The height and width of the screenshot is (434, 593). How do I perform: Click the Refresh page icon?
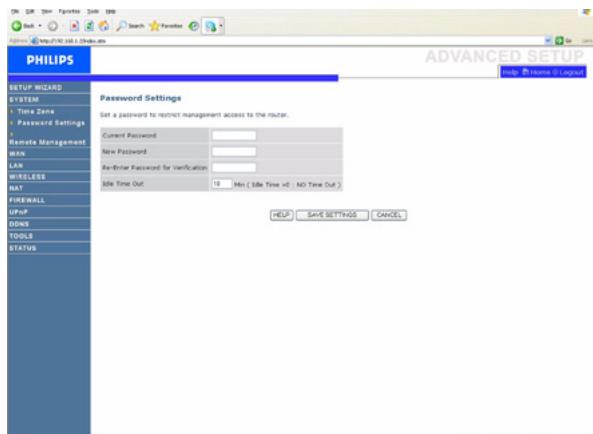click(x=89, y=26)
